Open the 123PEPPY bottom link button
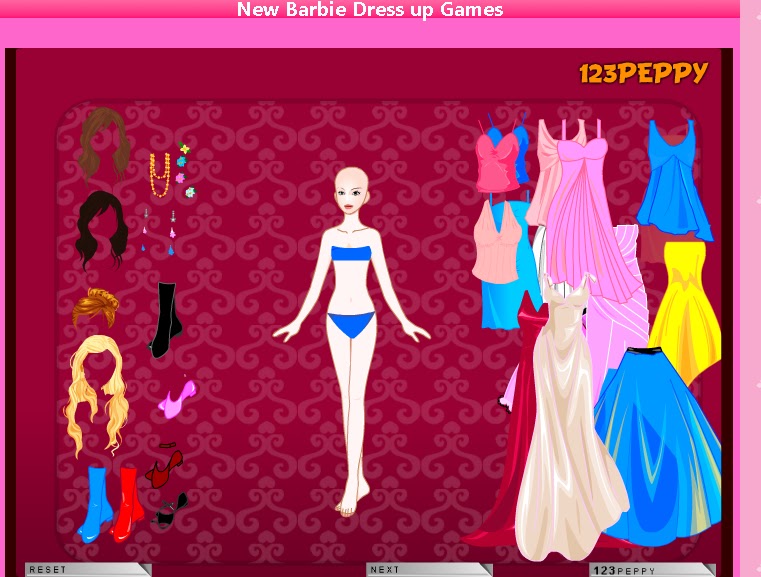 (652, 570)
